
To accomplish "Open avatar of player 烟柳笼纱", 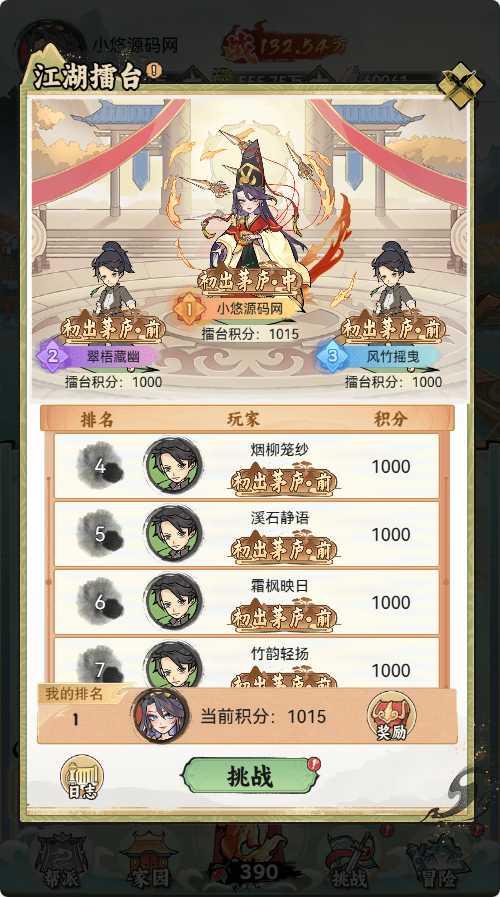I will point(173,466).
